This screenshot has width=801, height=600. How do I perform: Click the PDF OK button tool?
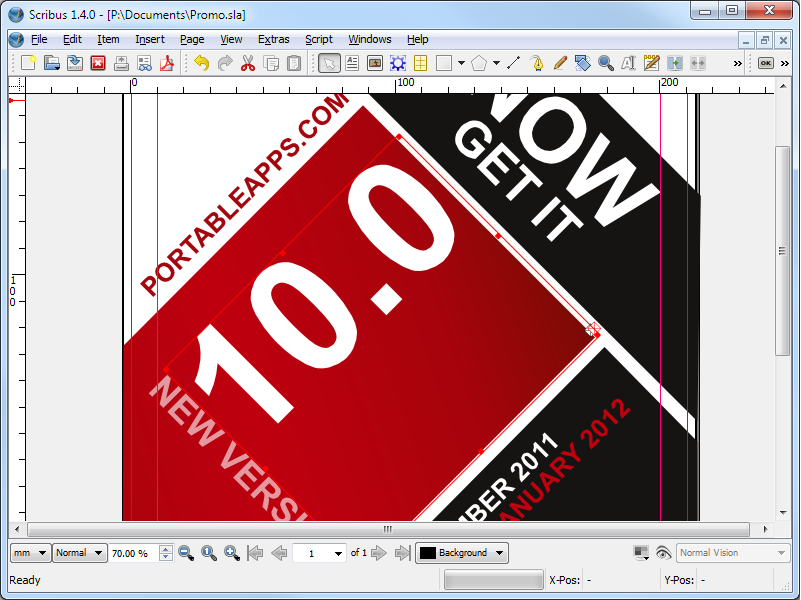pyautogui.click(x=765, y=63)
